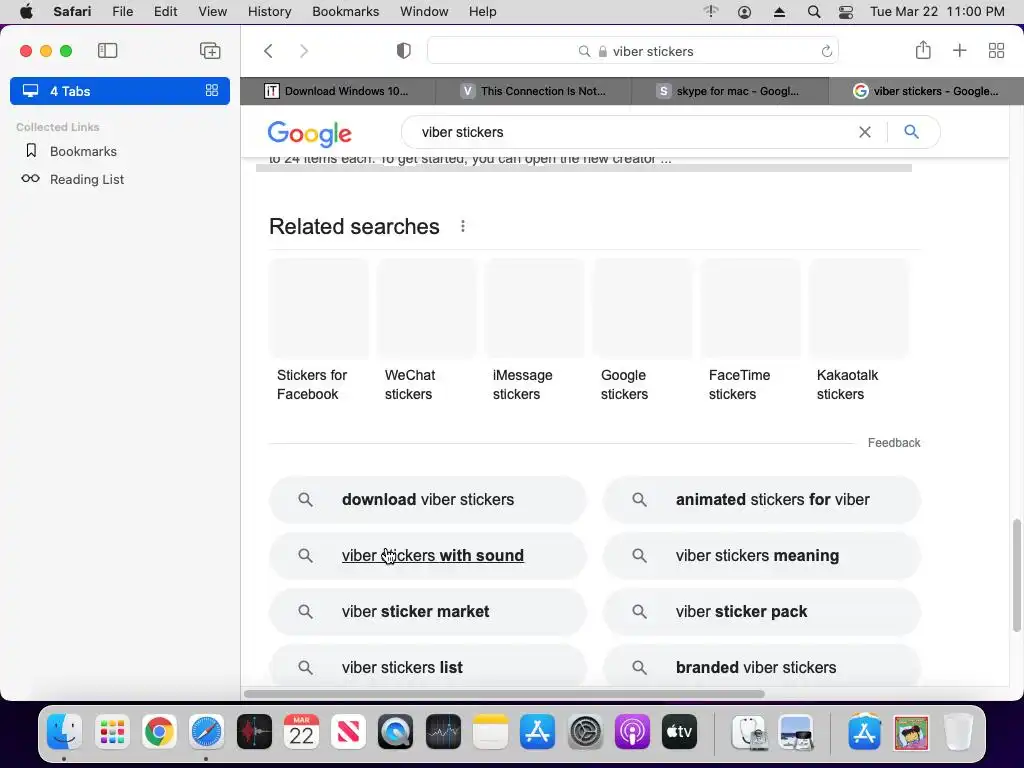This screenshot has width=1024, height=768.
Task: Focus the Google search text field
Action: 633,132
